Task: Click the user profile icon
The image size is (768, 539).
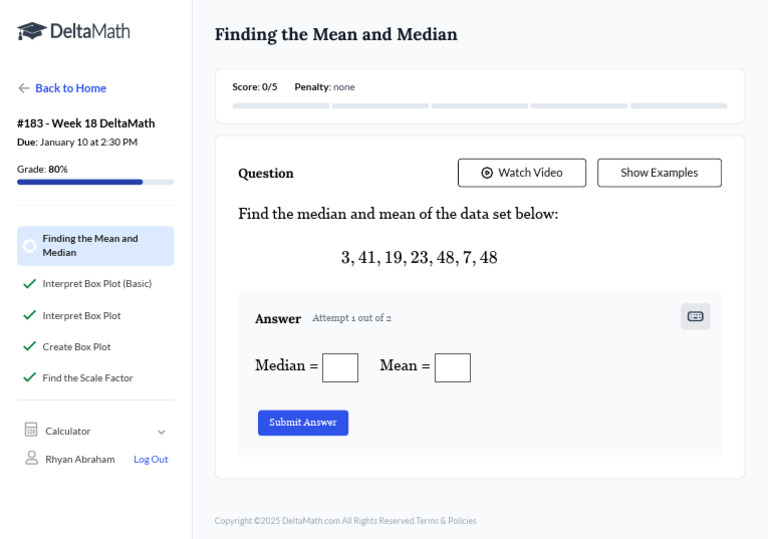Action: tap(31, 458)
